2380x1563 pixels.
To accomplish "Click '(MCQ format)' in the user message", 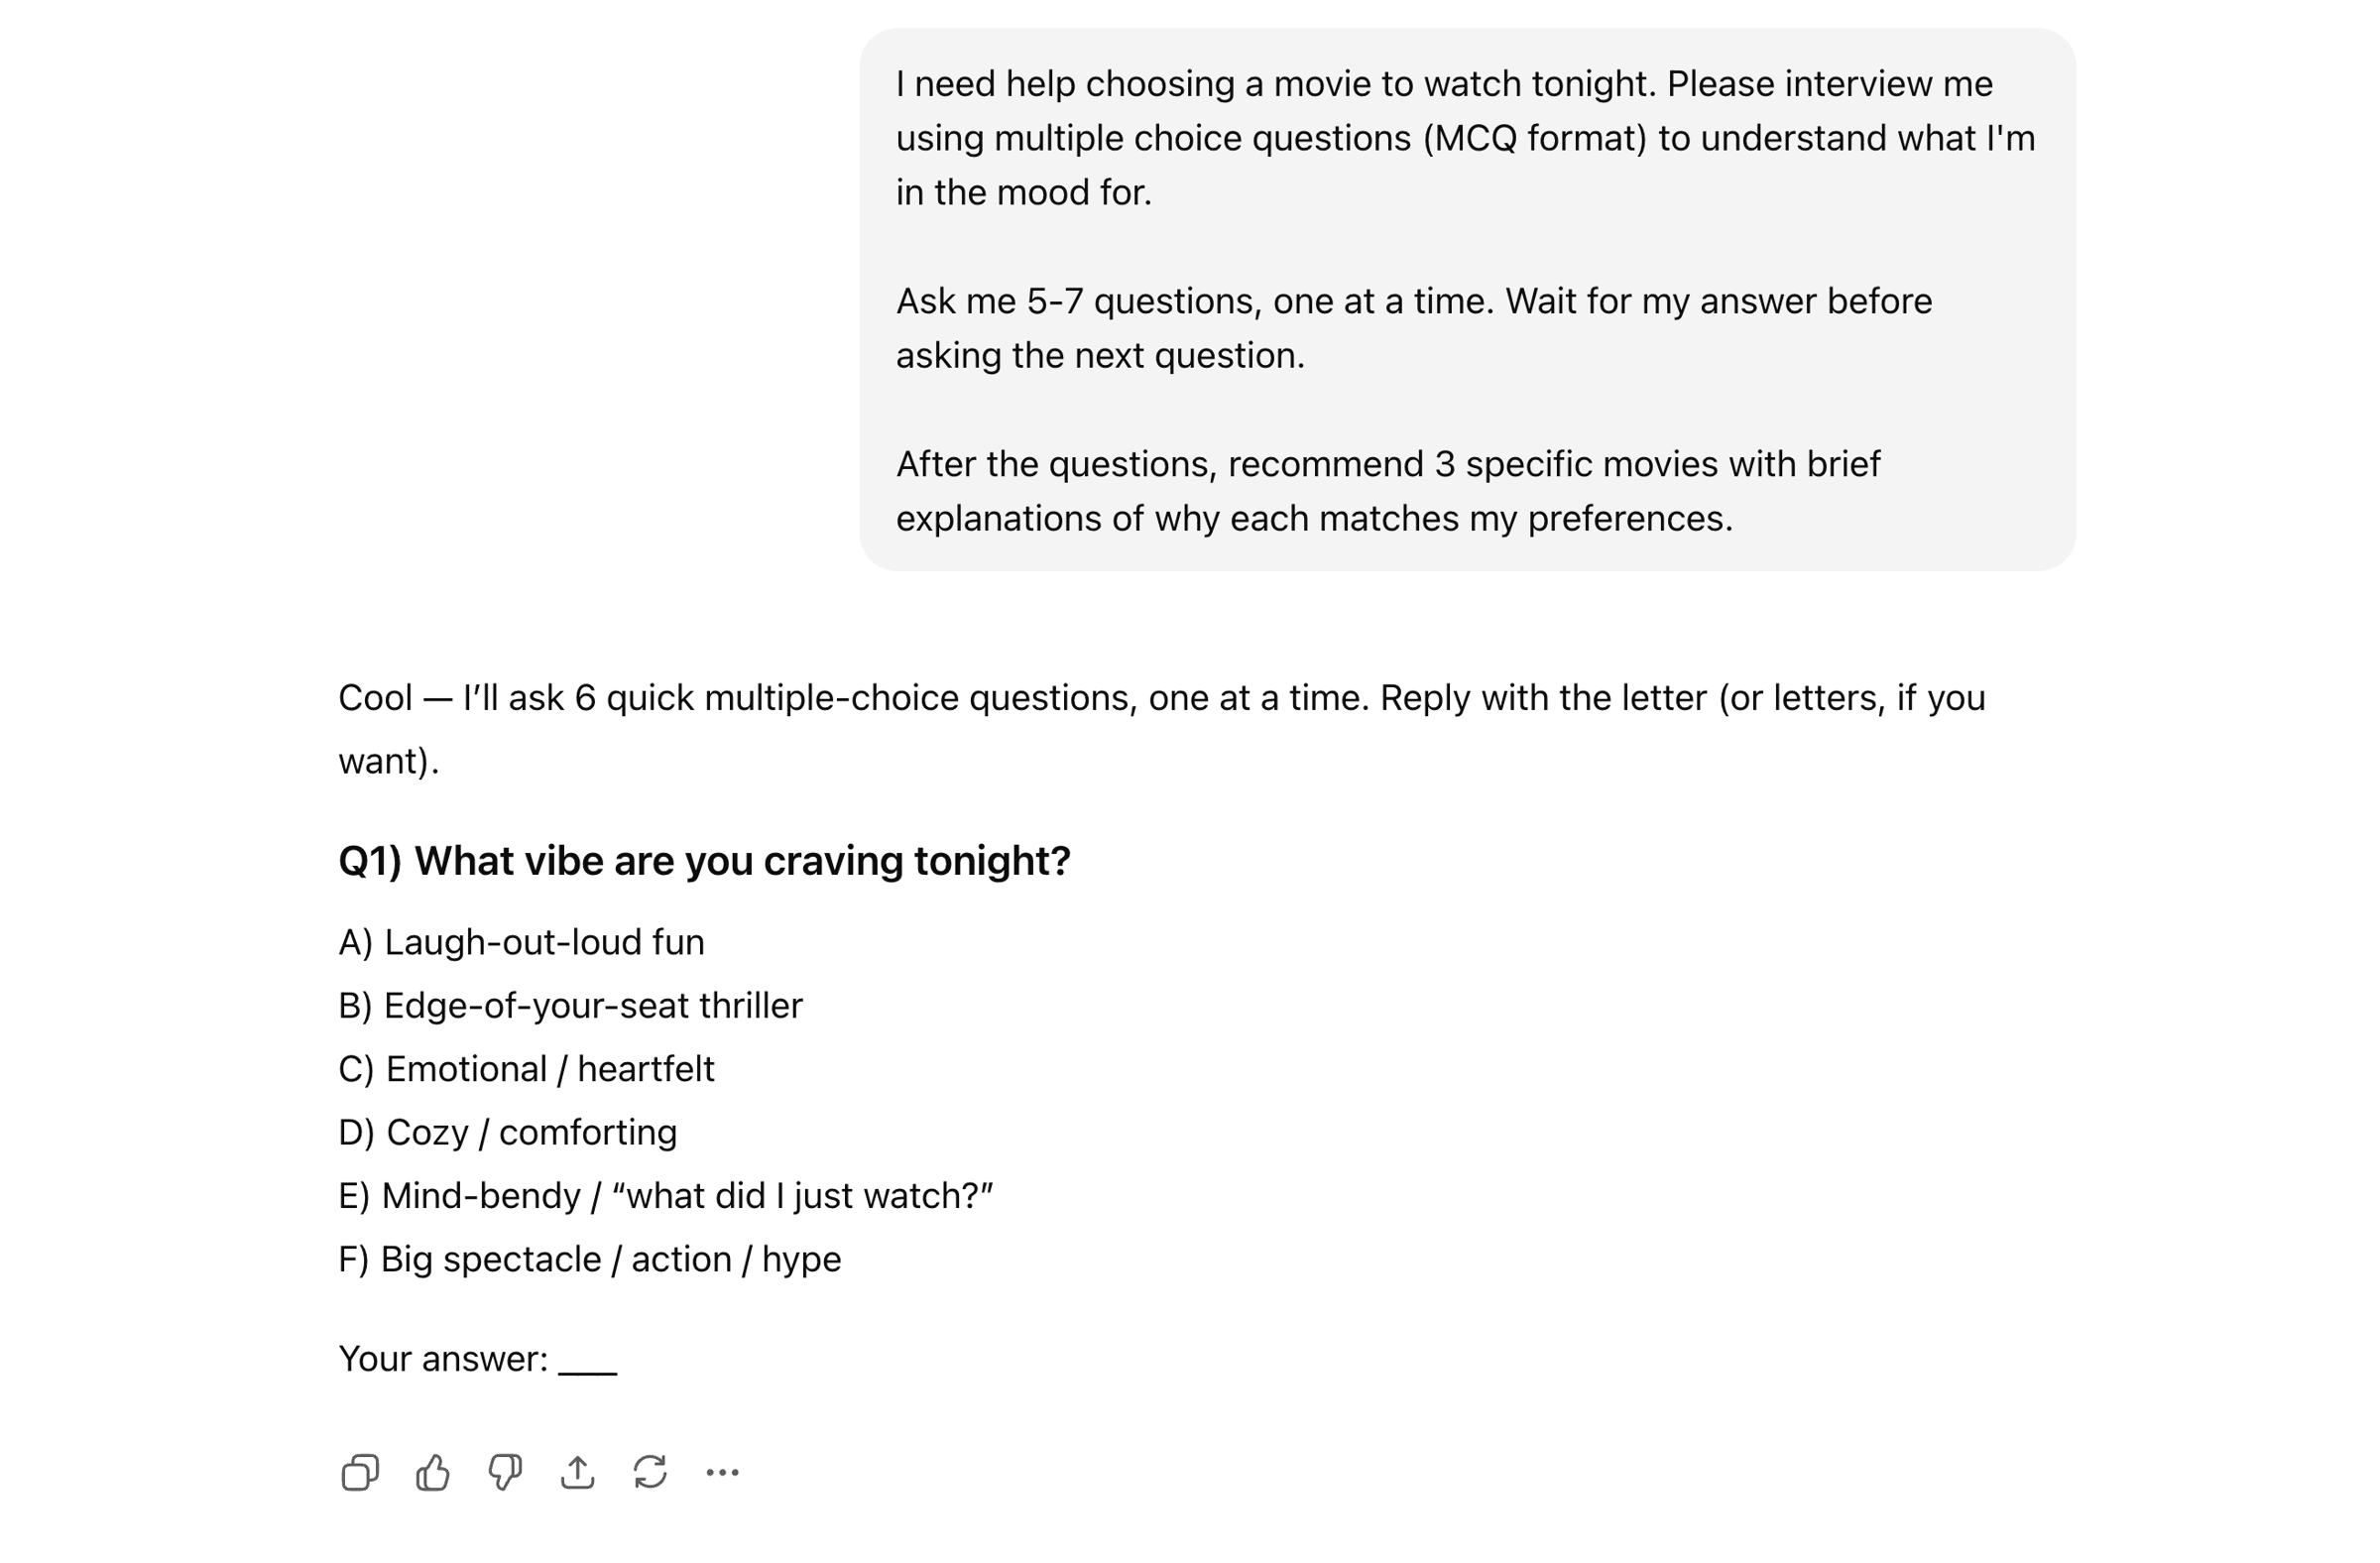I will 1534,138.
